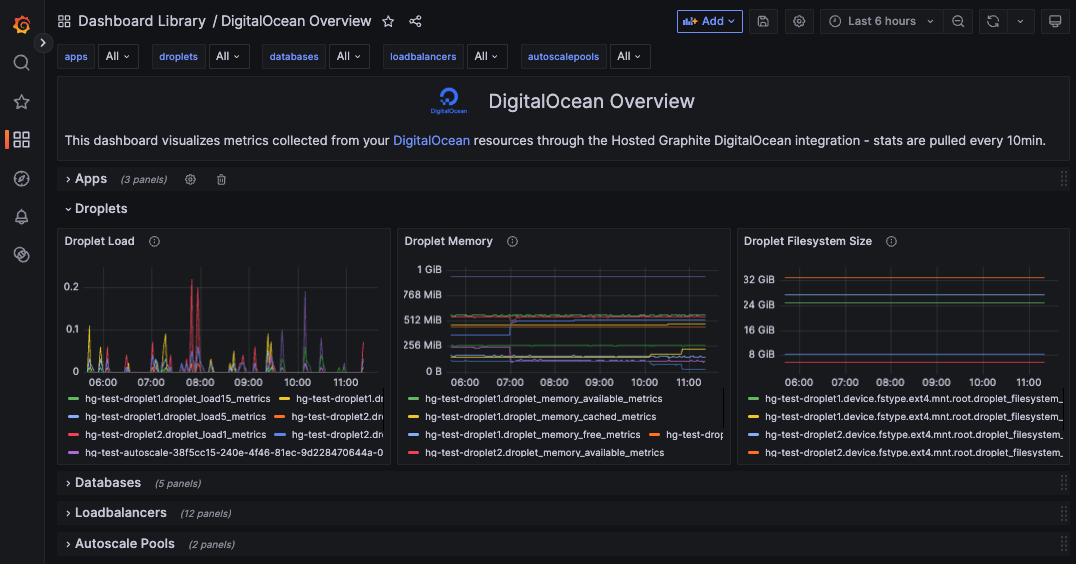Click the dashboards grid icon in breadcrumb
1076x564 pixels.
(x=64, y=21)
